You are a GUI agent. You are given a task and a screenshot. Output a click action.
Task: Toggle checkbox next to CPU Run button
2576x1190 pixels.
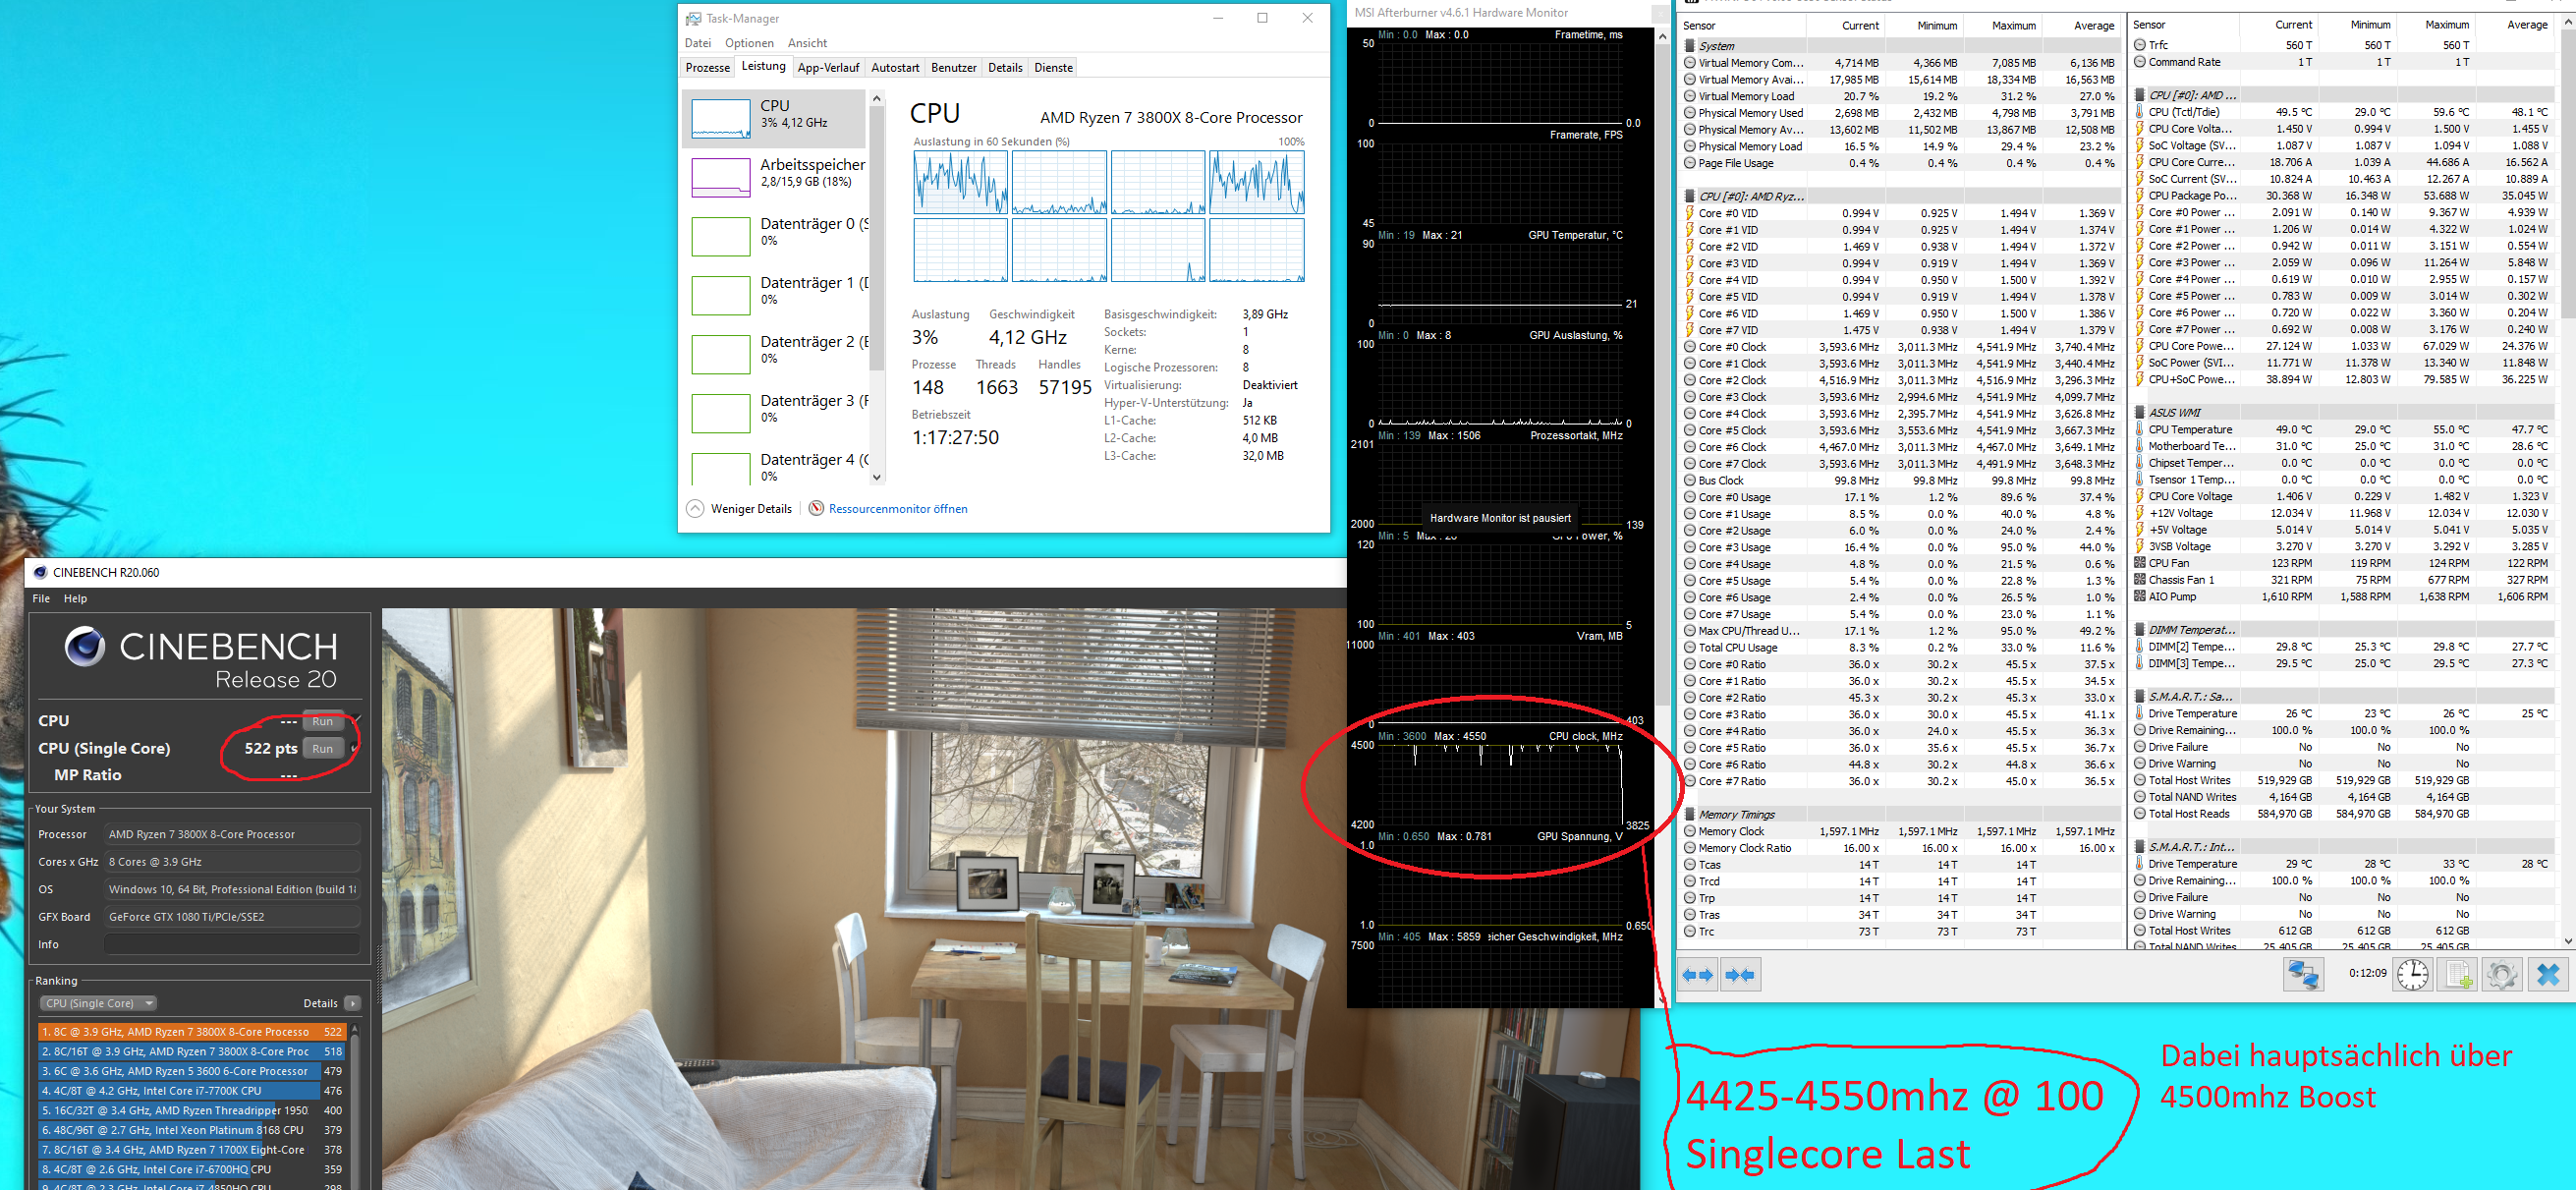pyautogui.click(x=356, y=720)
